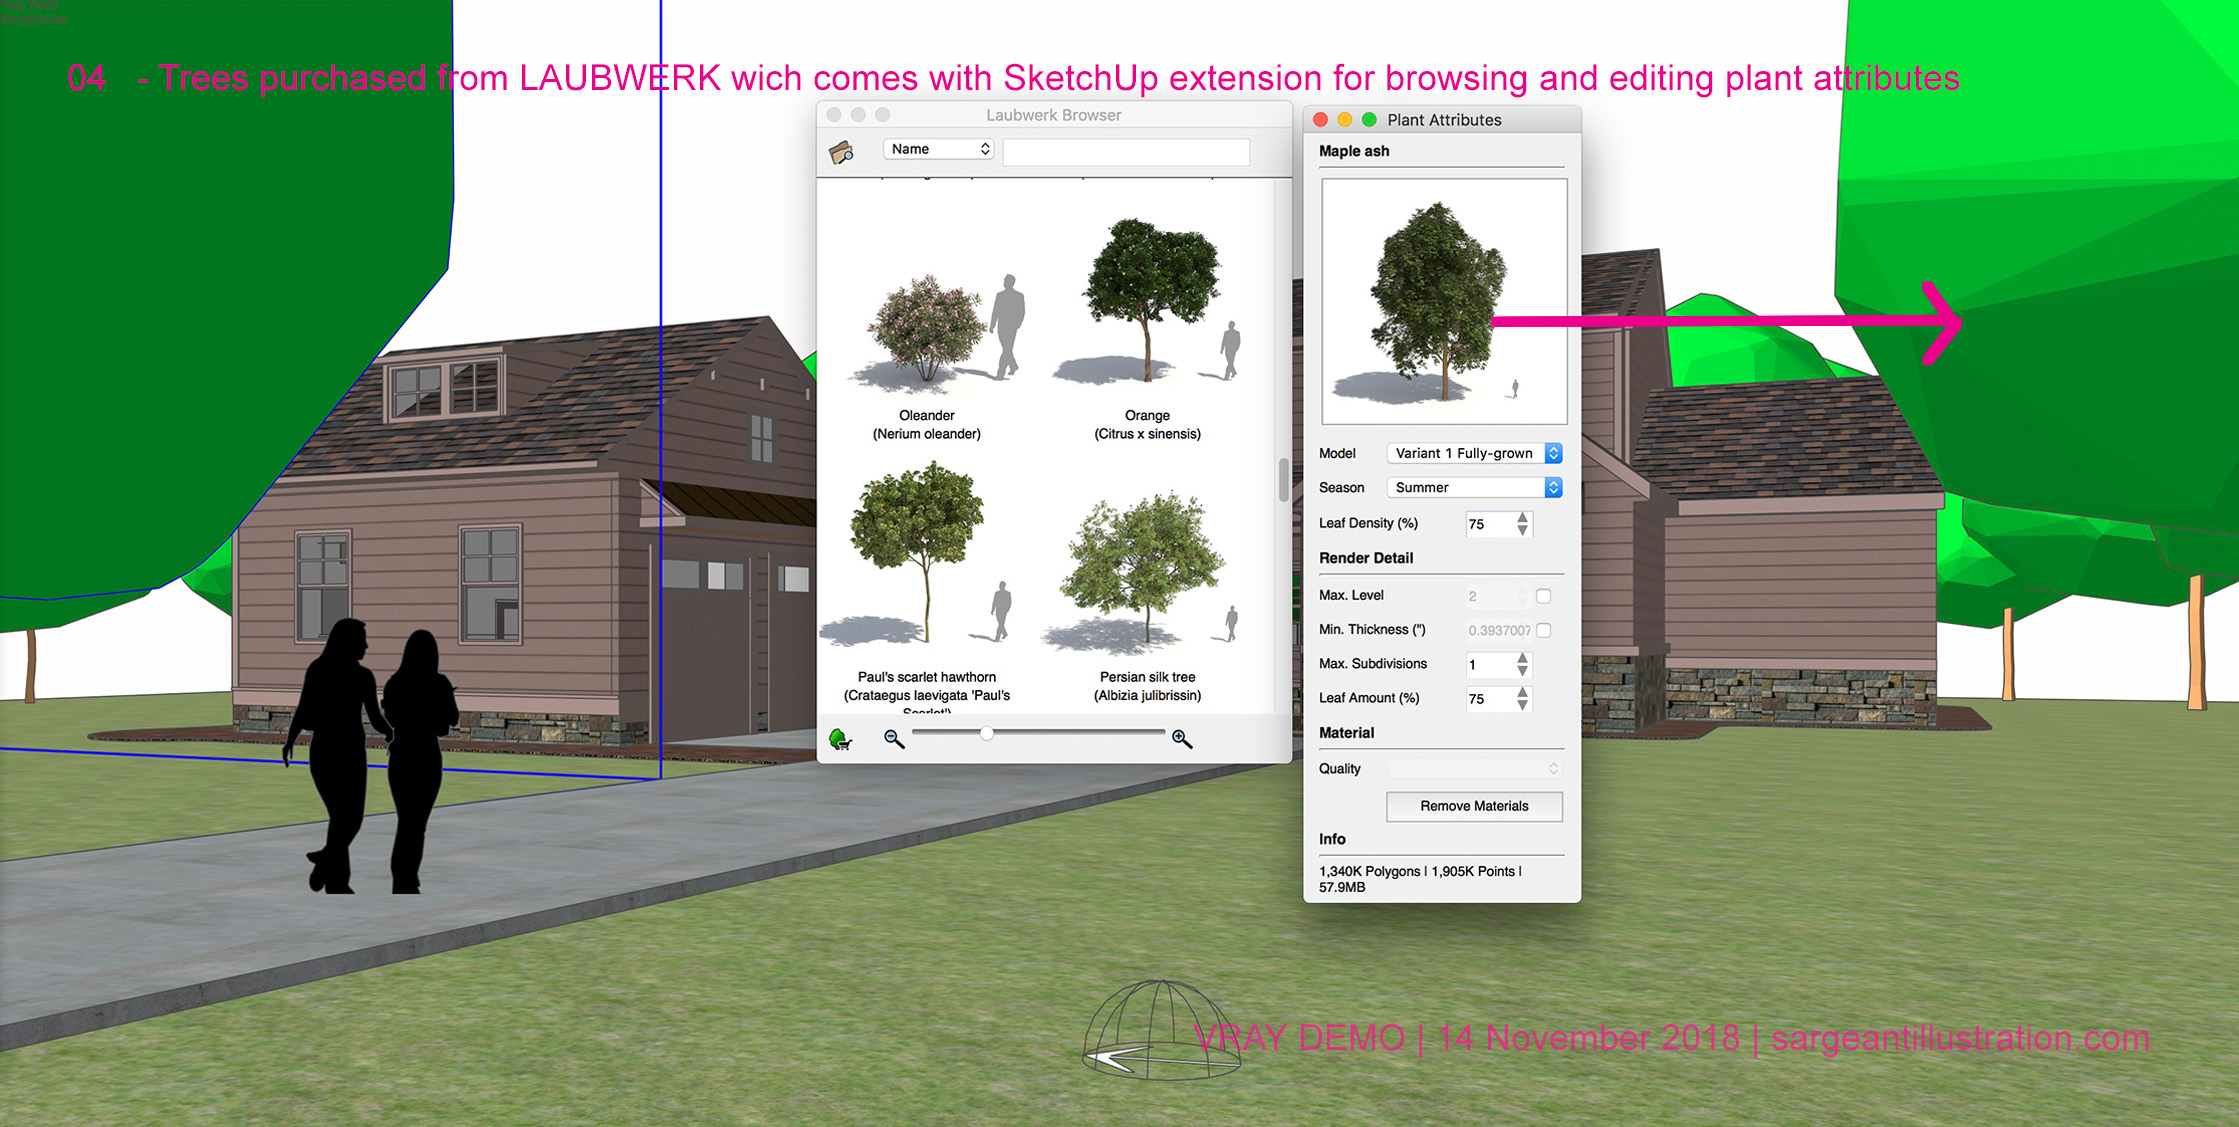2239x1127 pixels.
Task: Click the Laubwerk Browser search field
Action: pos(1126,151)
